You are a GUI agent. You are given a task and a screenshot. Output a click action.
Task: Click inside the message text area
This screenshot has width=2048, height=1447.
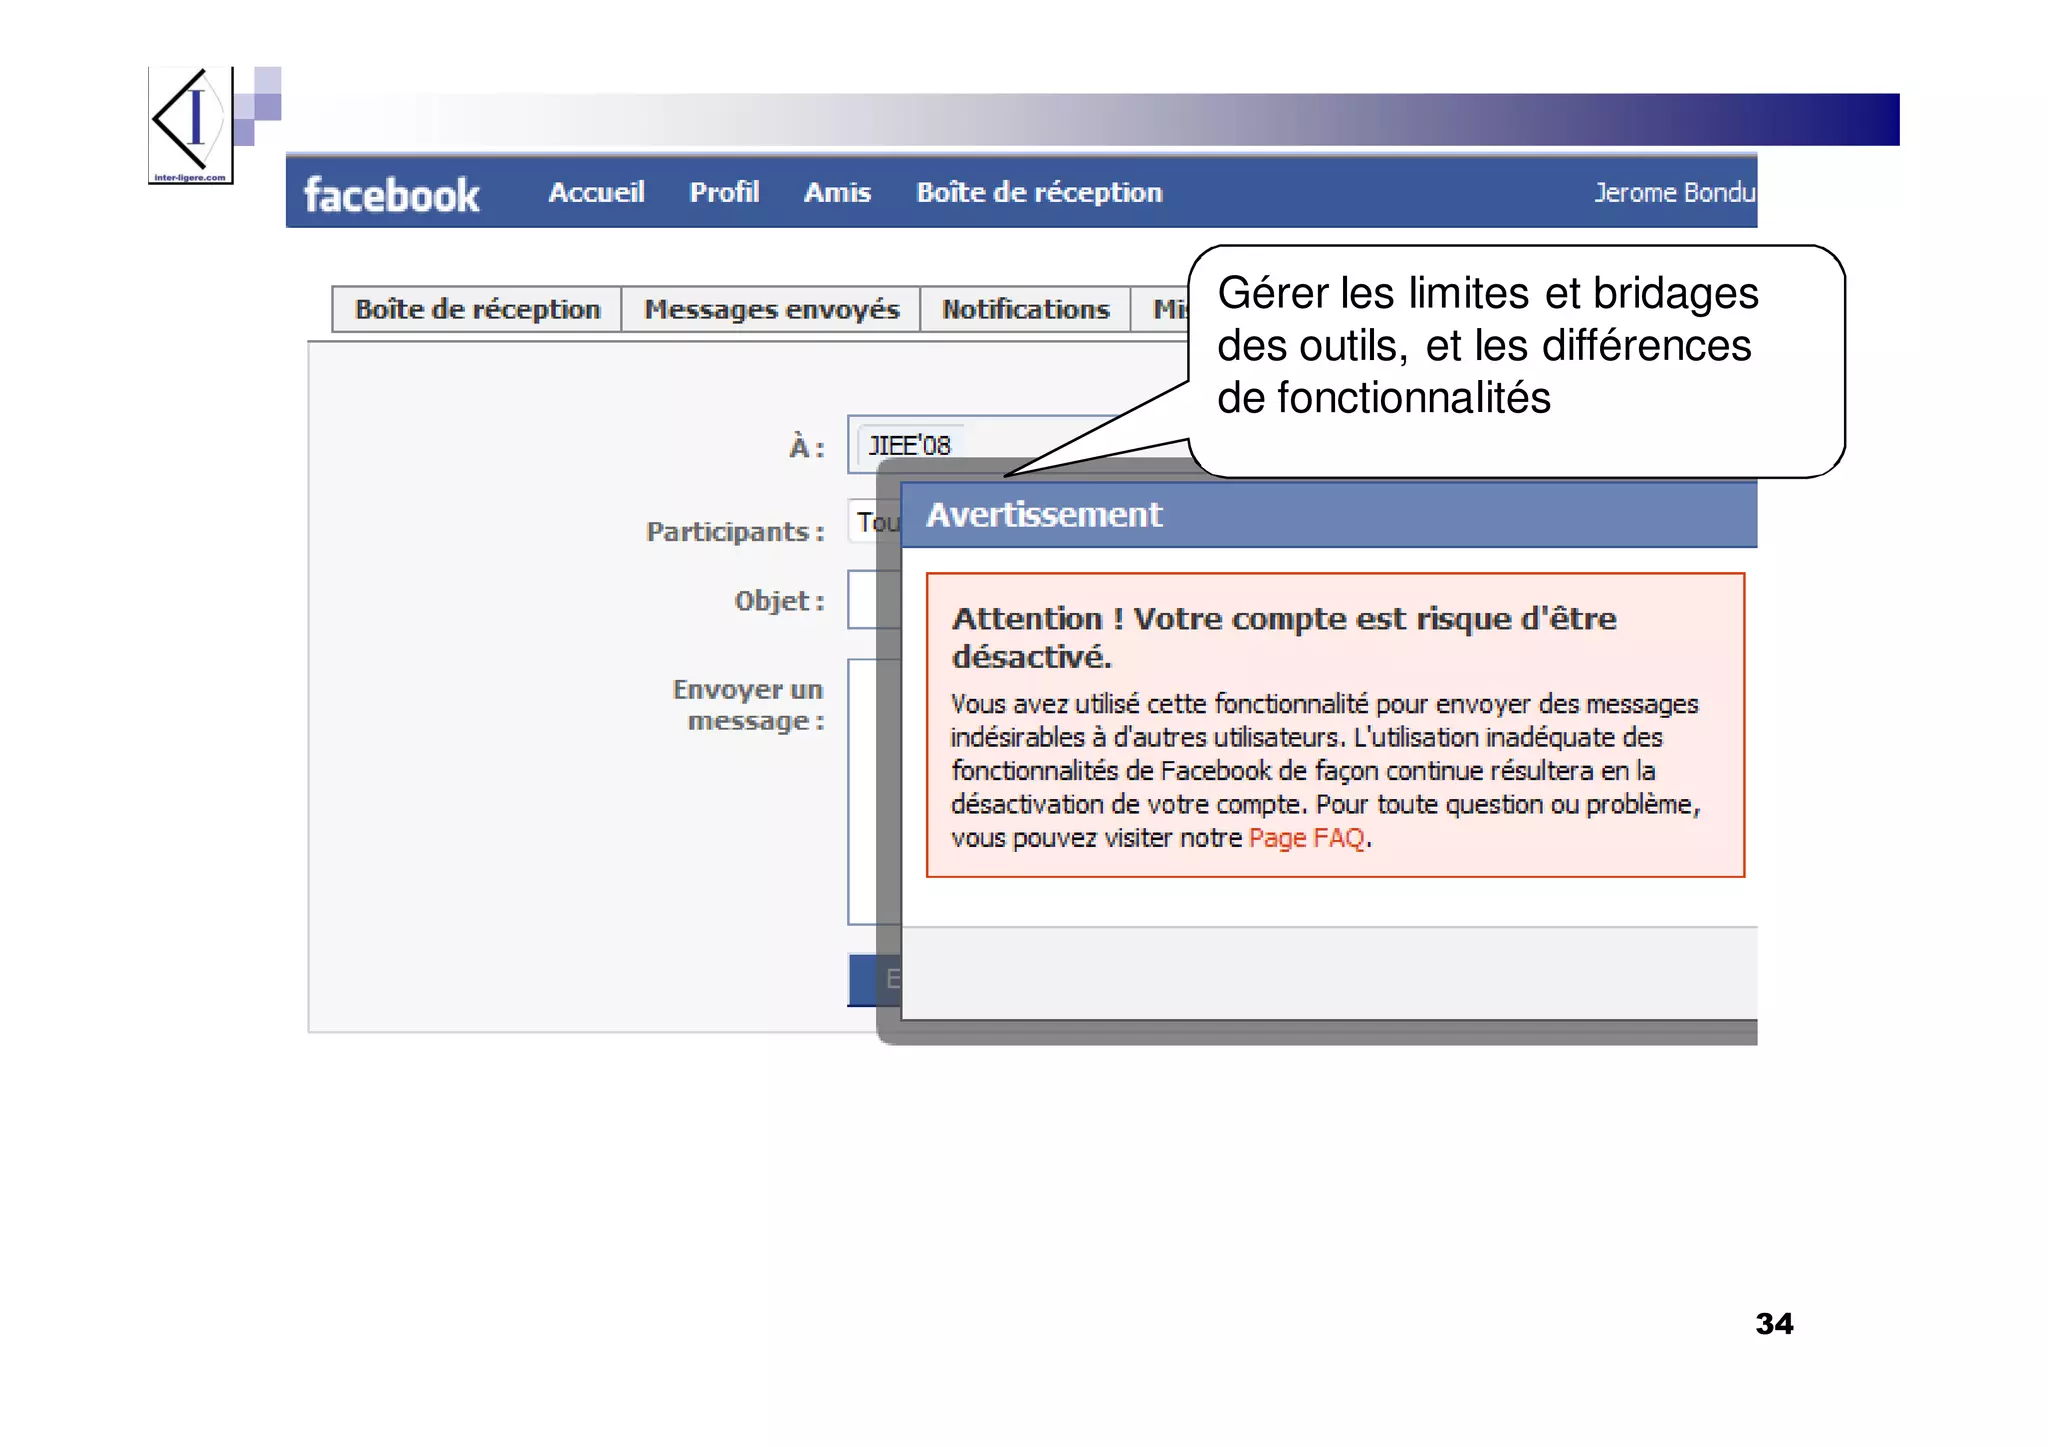coord(862,790)
